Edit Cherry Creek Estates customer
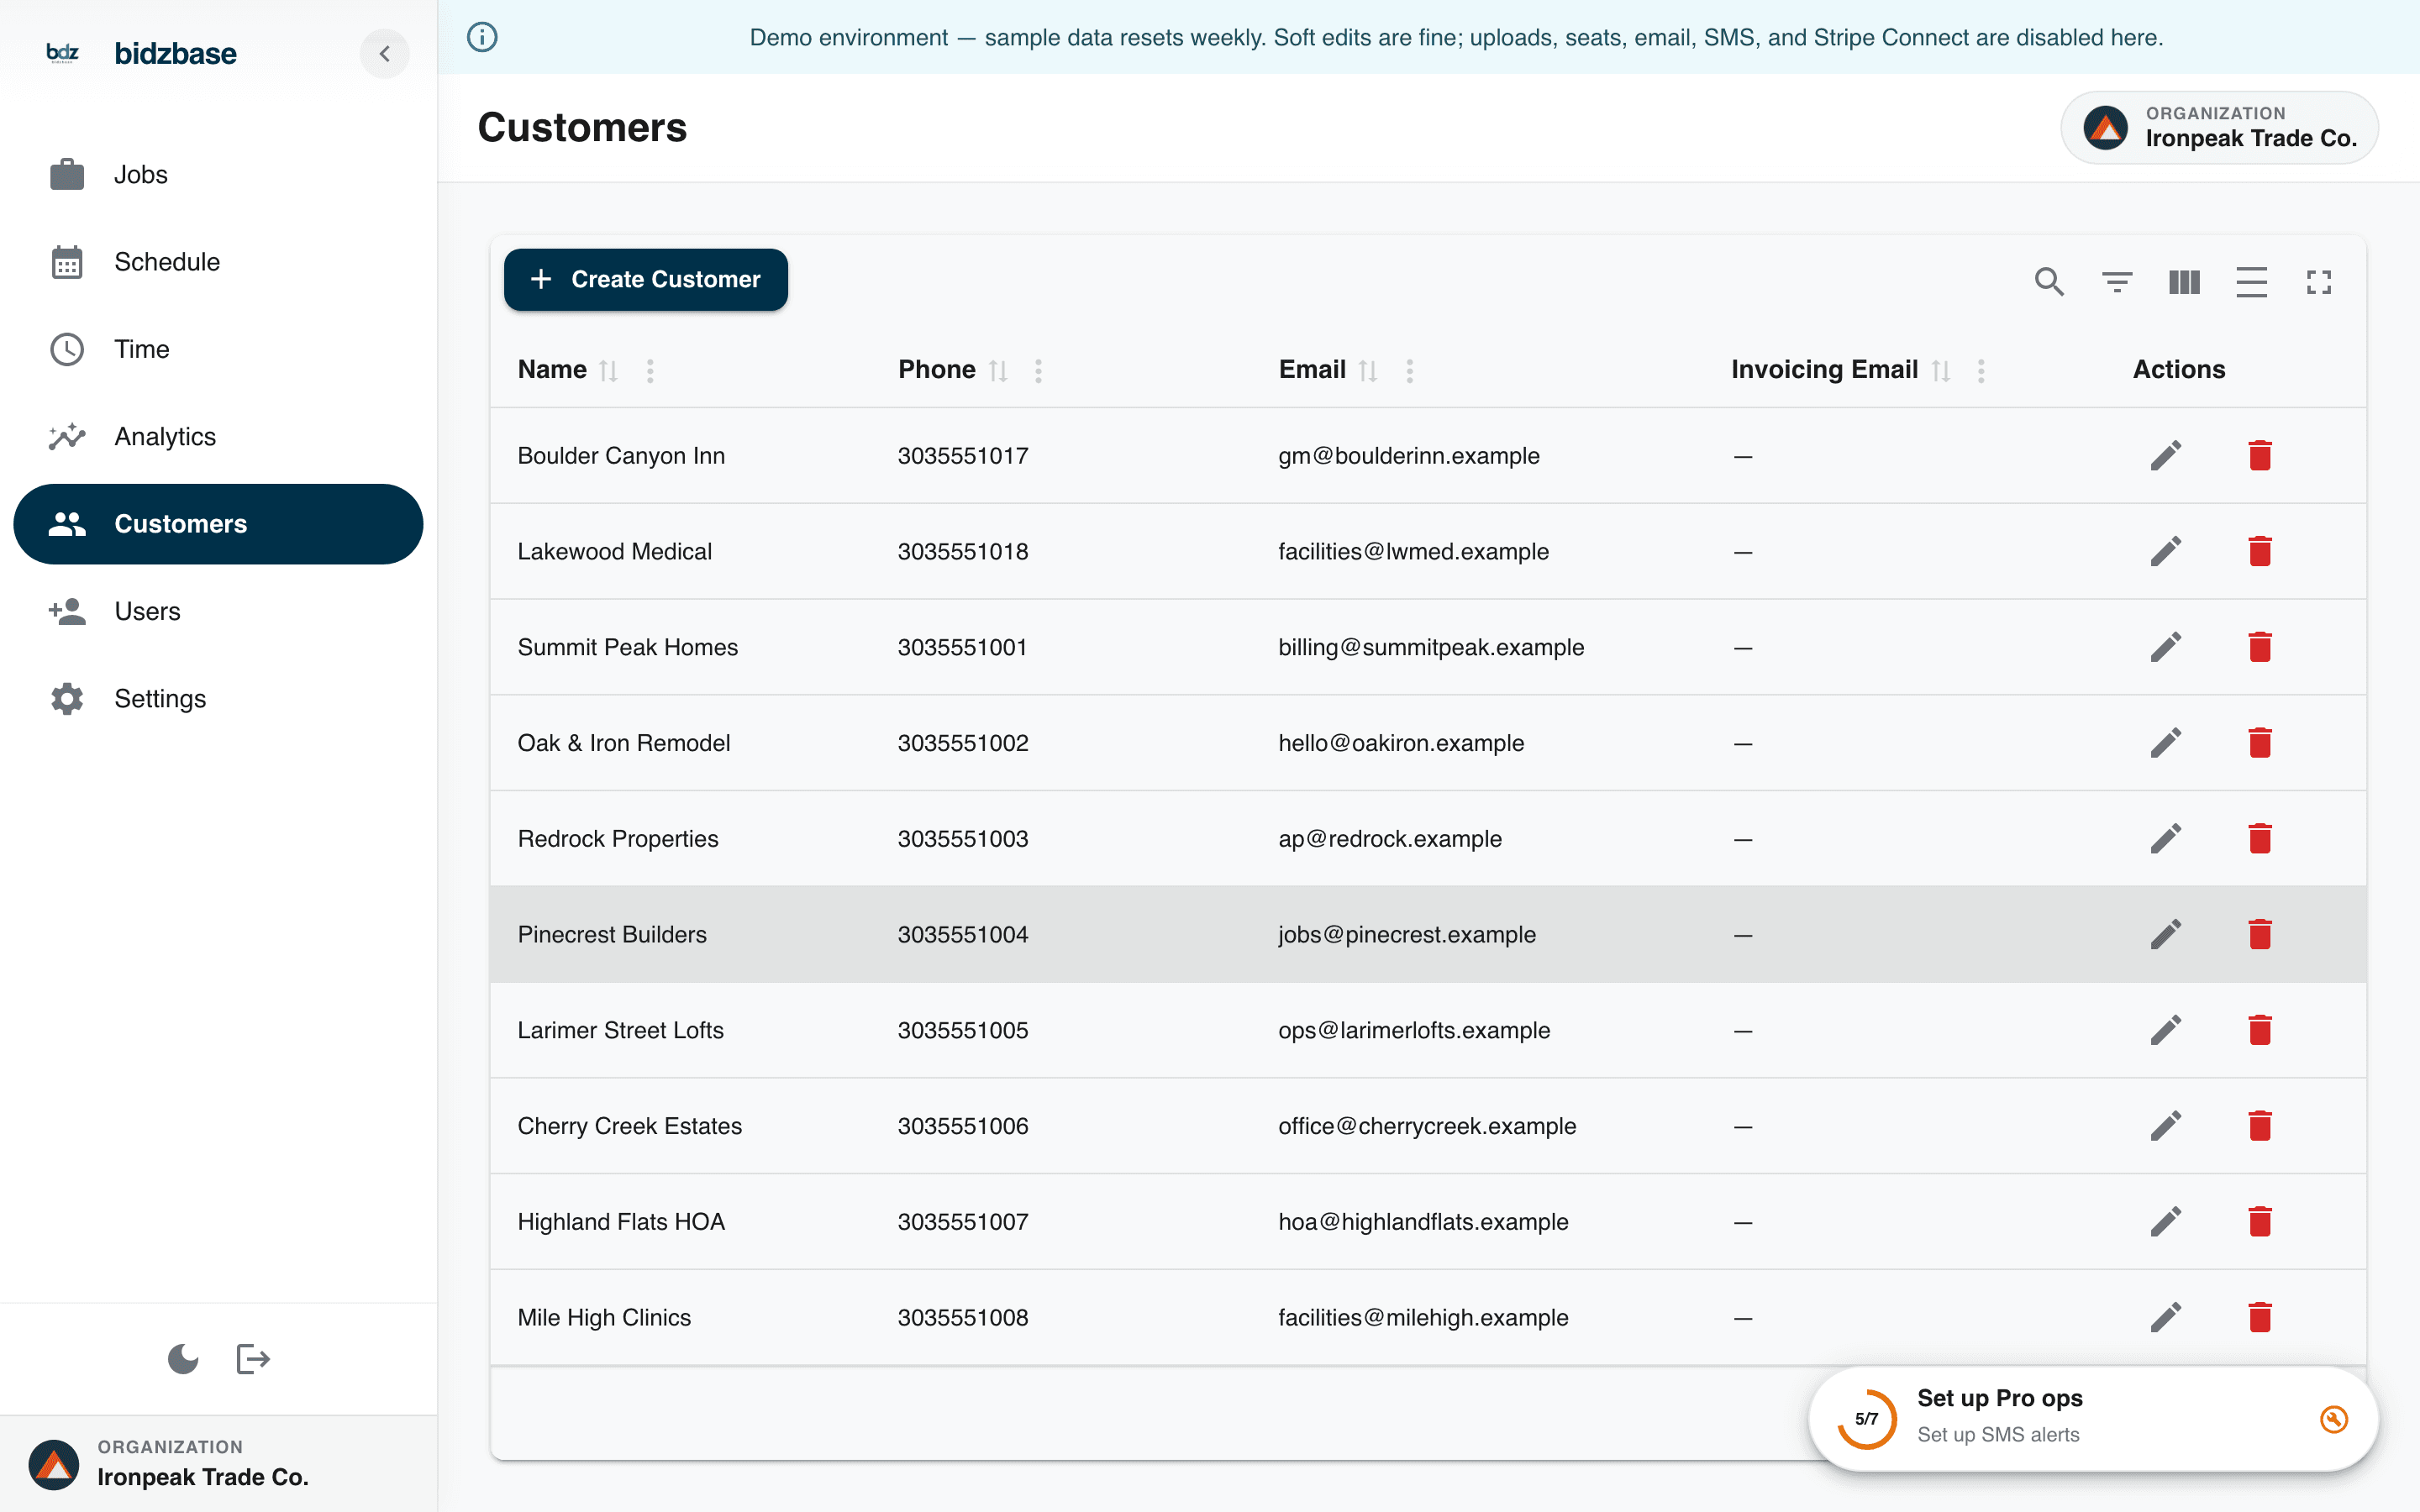The height and width of the screenshot is (1512, 2420). [2166, 1126]
